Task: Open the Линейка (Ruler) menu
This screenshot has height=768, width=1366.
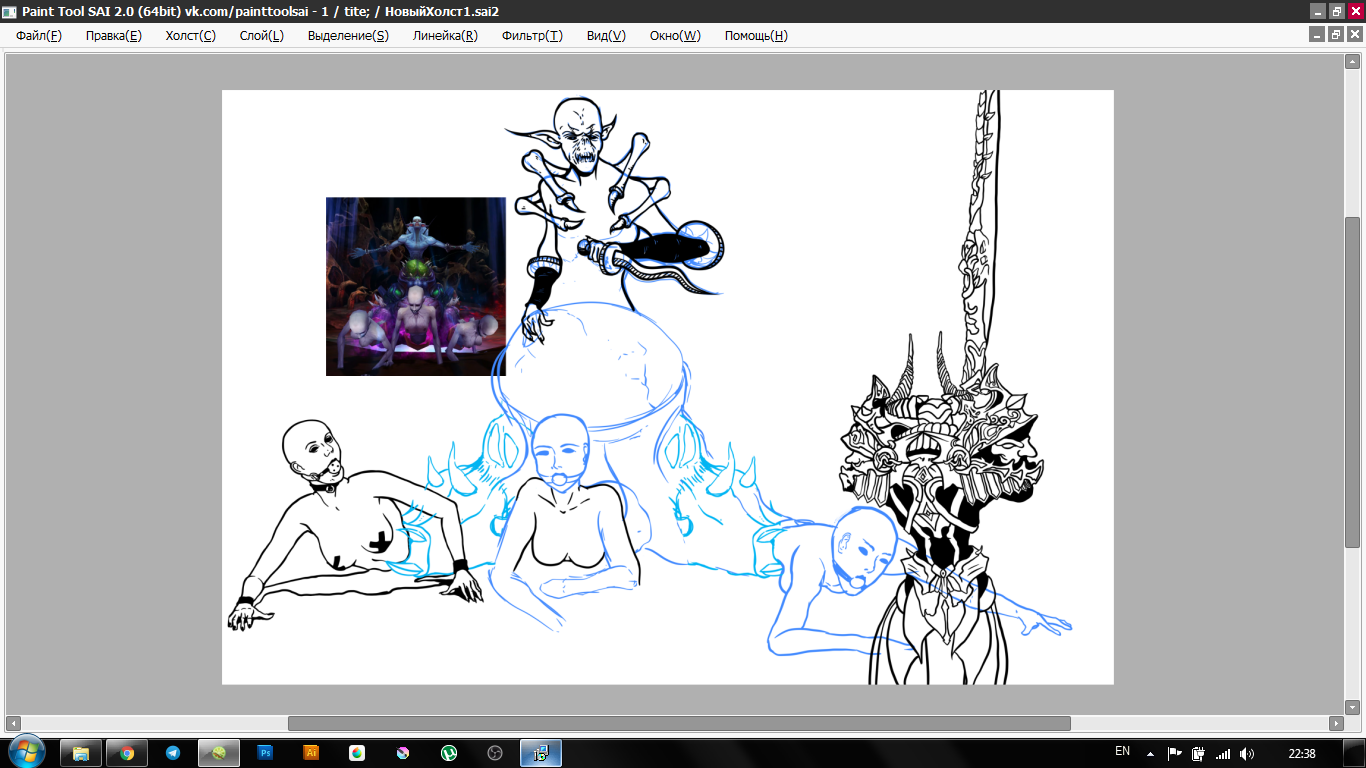Action: coord(445,36)
